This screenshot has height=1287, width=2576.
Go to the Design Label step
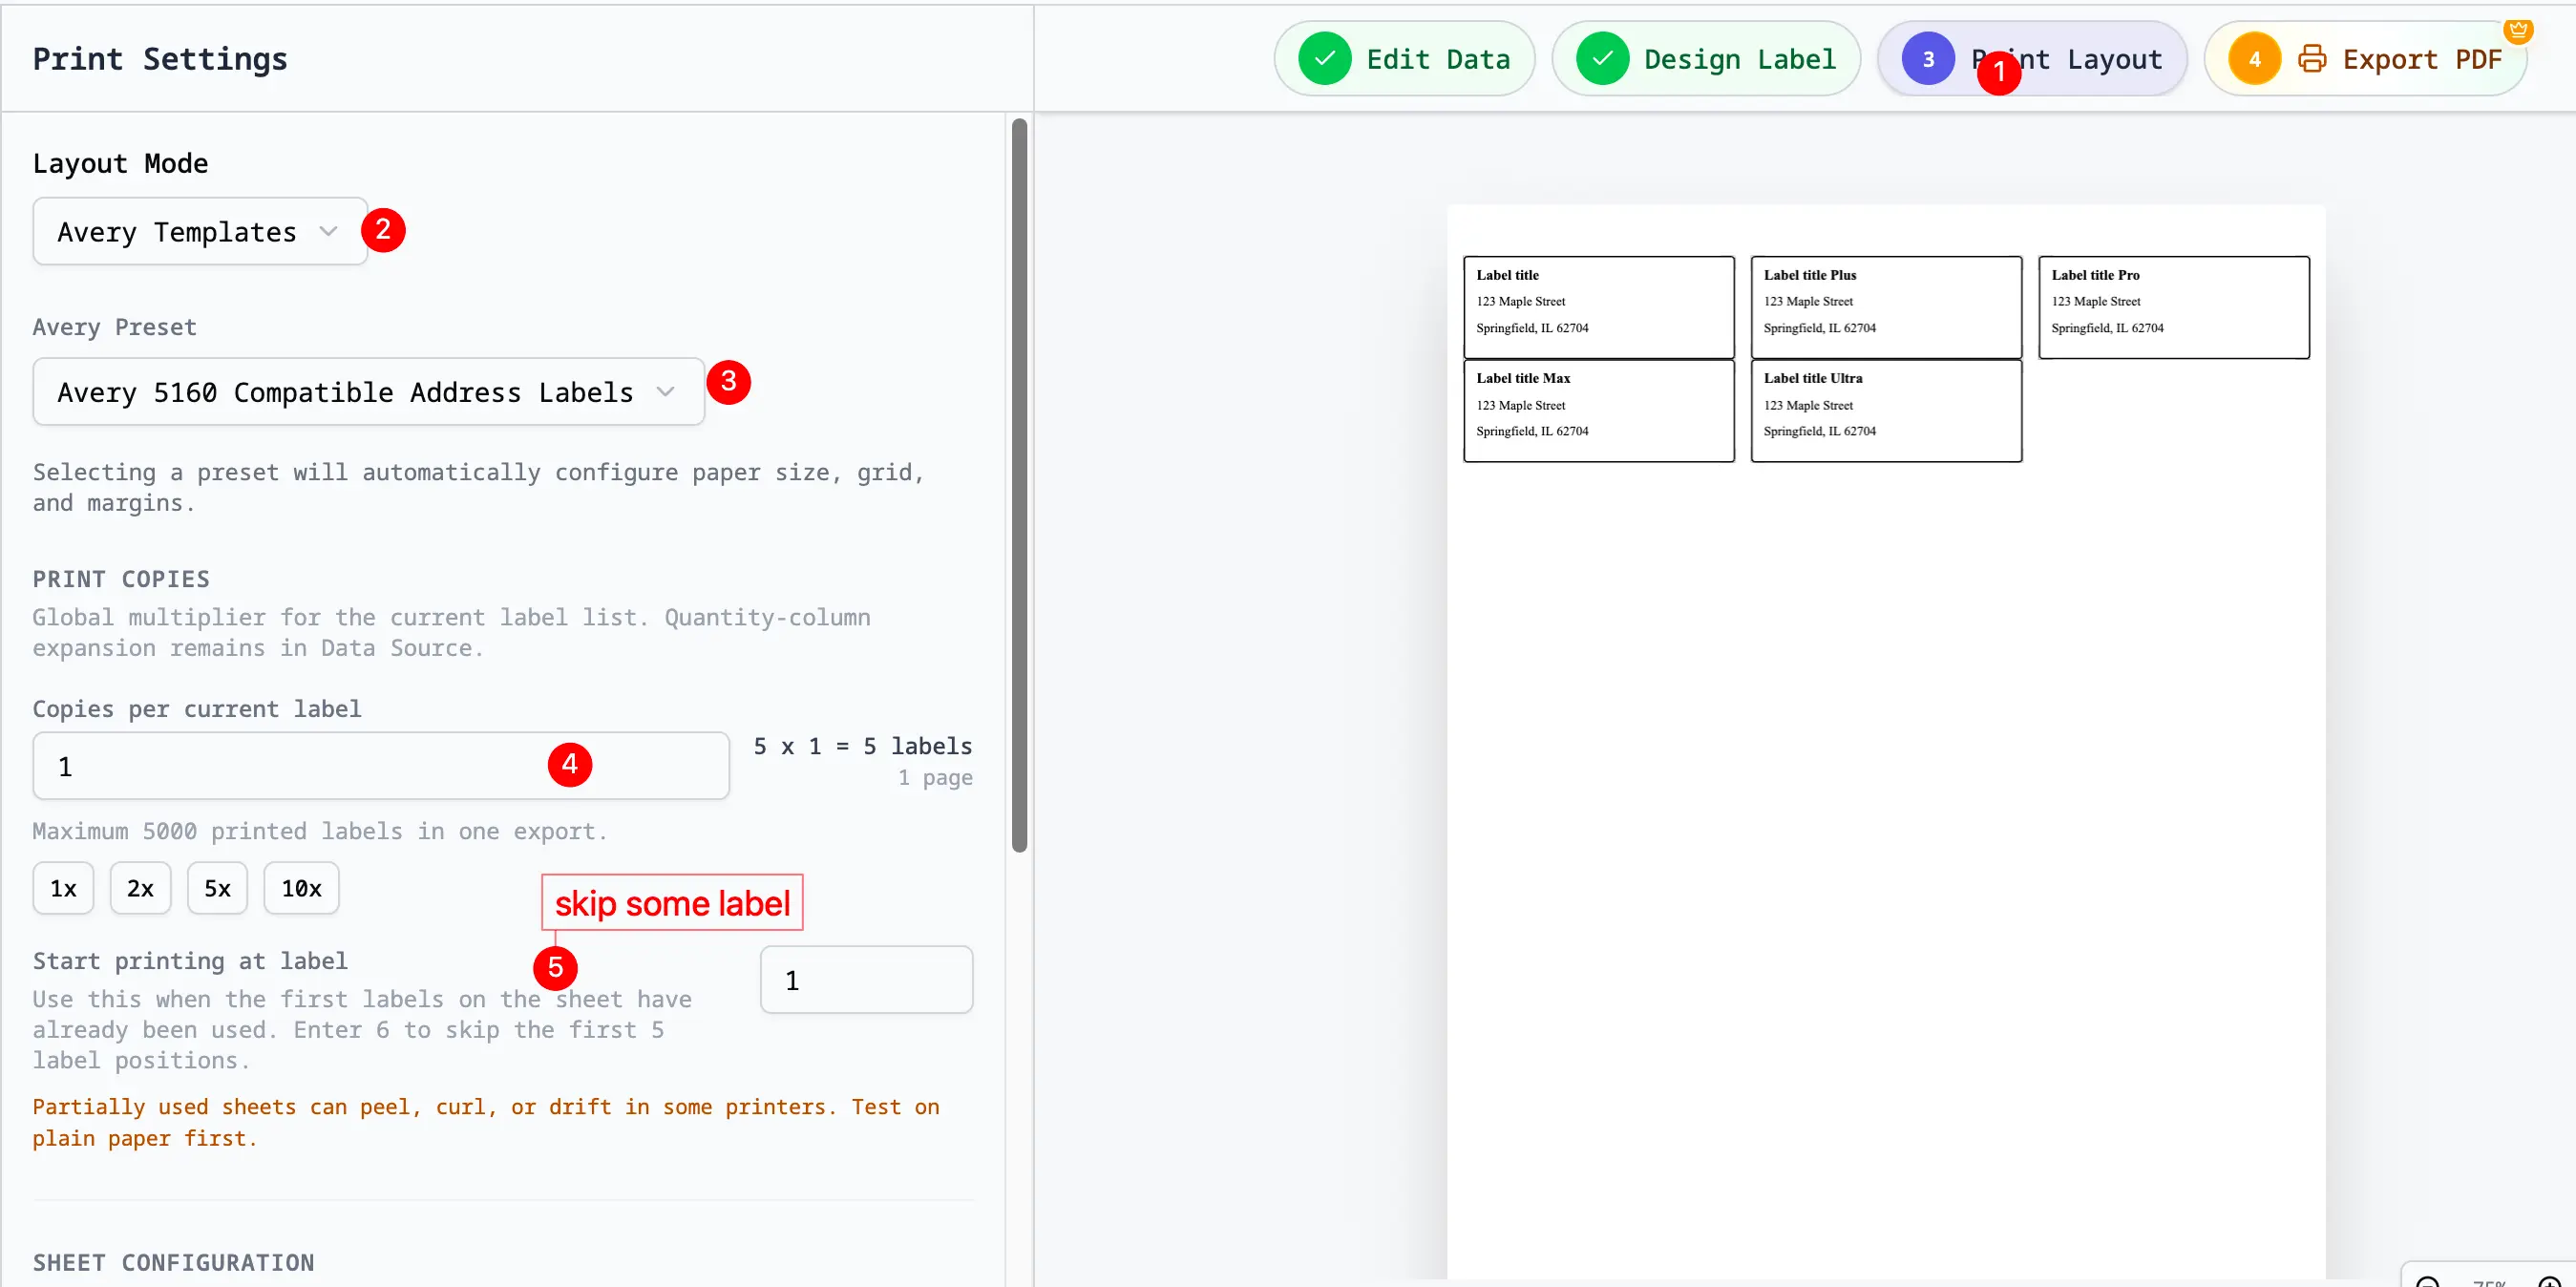tap(1706, 59)
